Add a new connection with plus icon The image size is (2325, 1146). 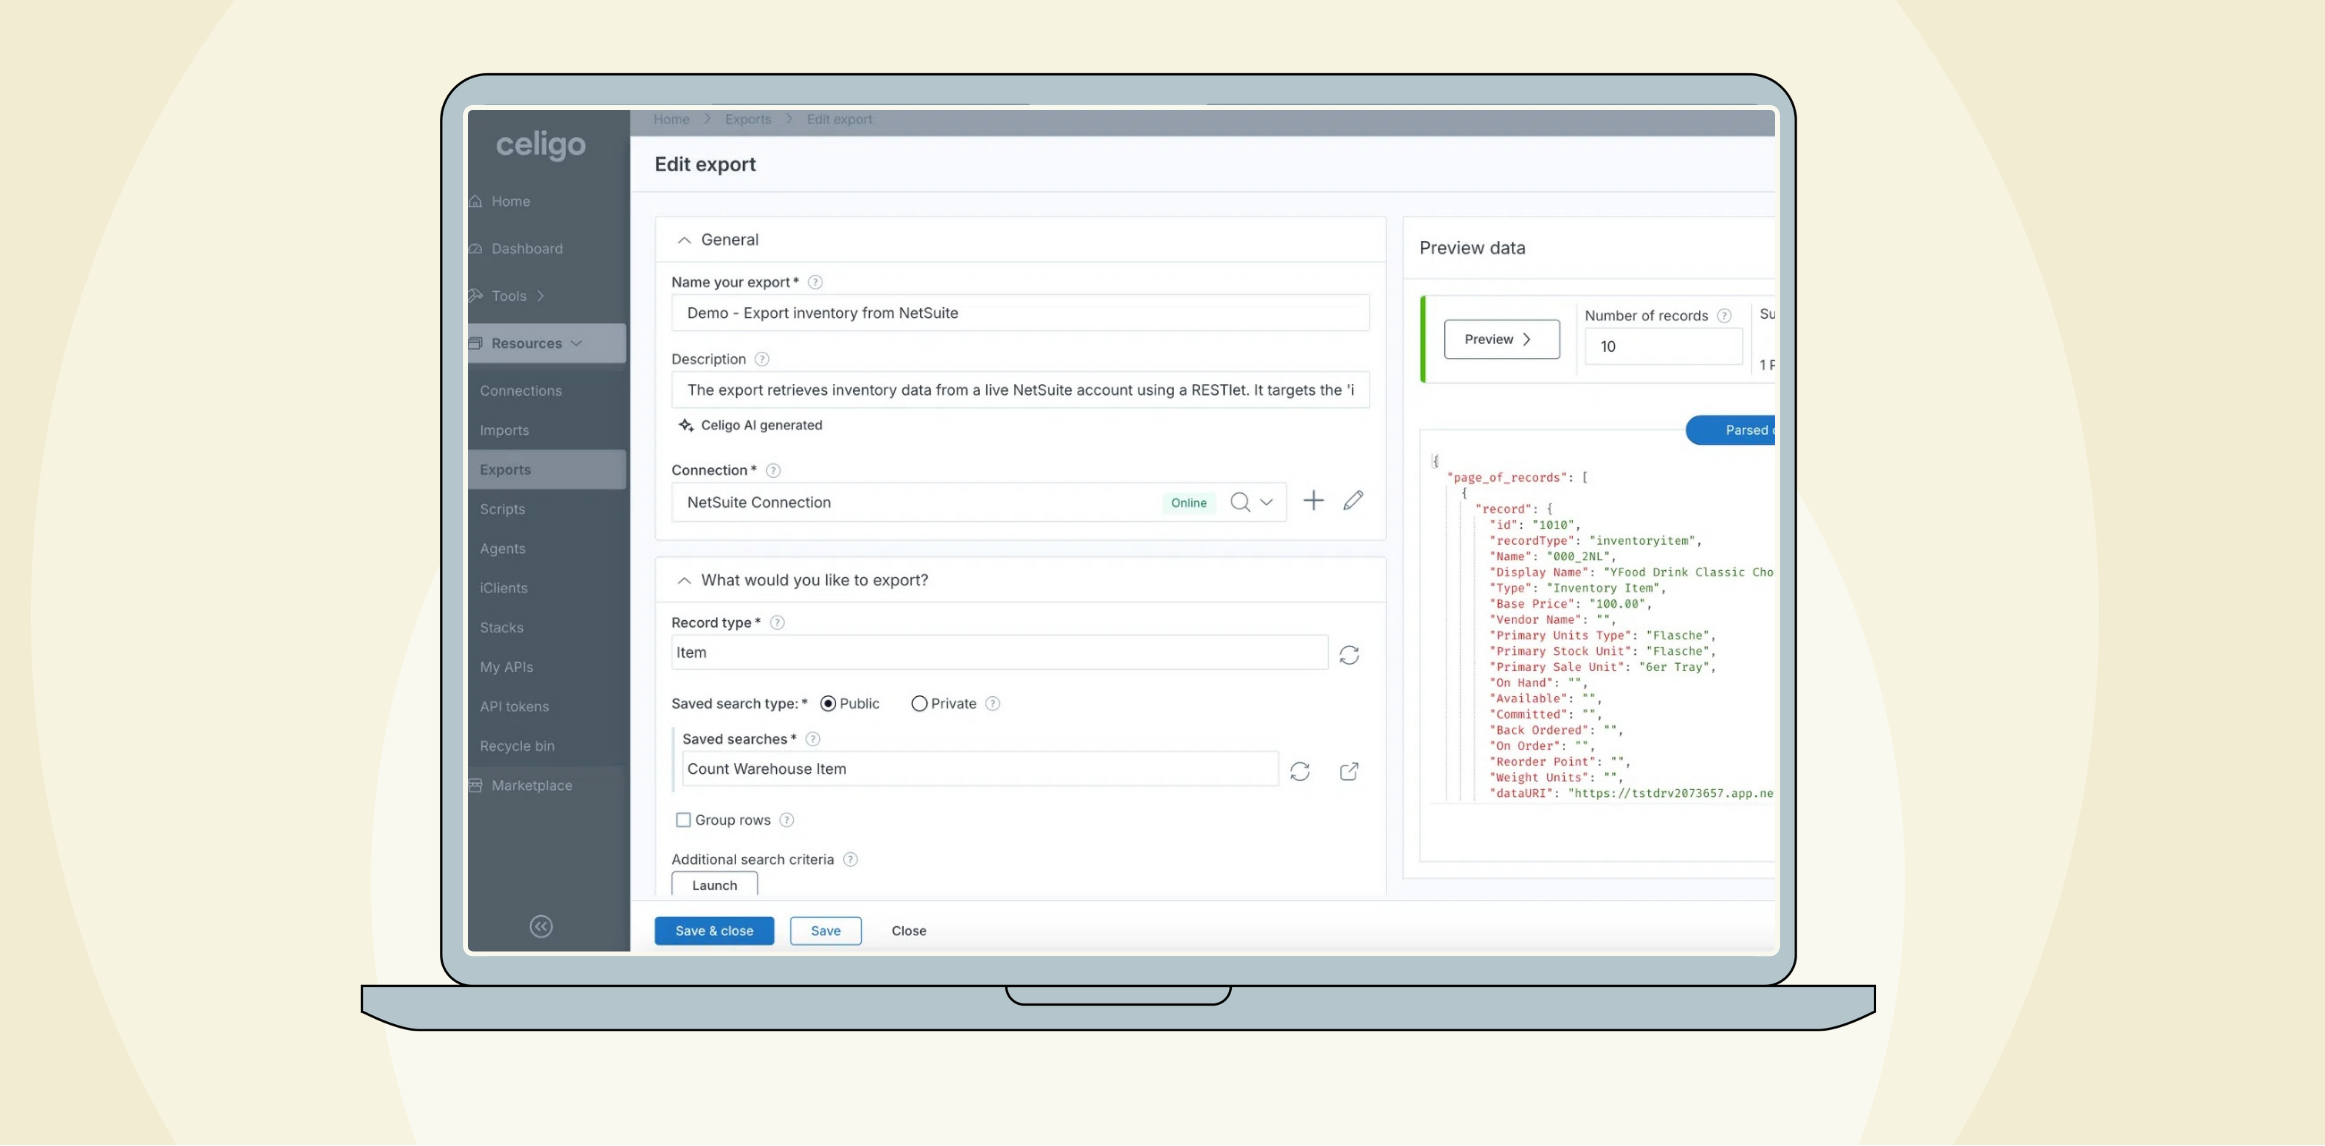click(x=1314, y=501)
